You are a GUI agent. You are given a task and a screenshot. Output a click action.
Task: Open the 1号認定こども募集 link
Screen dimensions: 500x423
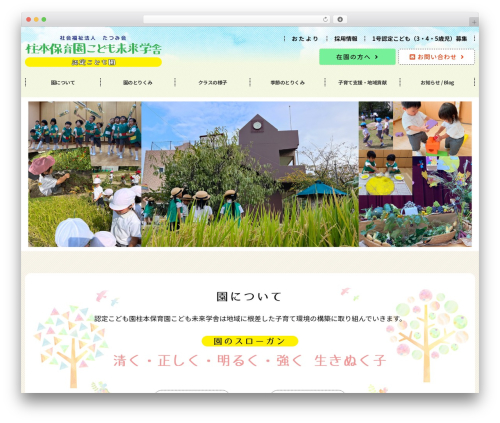pos(419,39)
